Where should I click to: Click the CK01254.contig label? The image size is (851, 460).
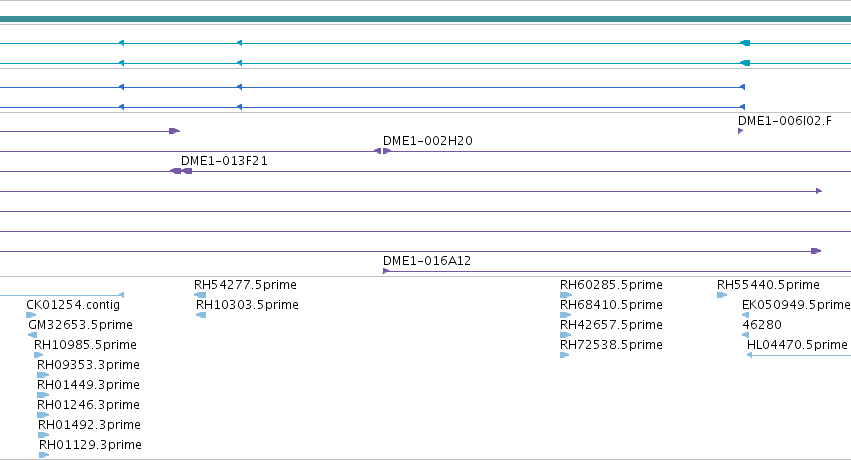click(73, 305)
